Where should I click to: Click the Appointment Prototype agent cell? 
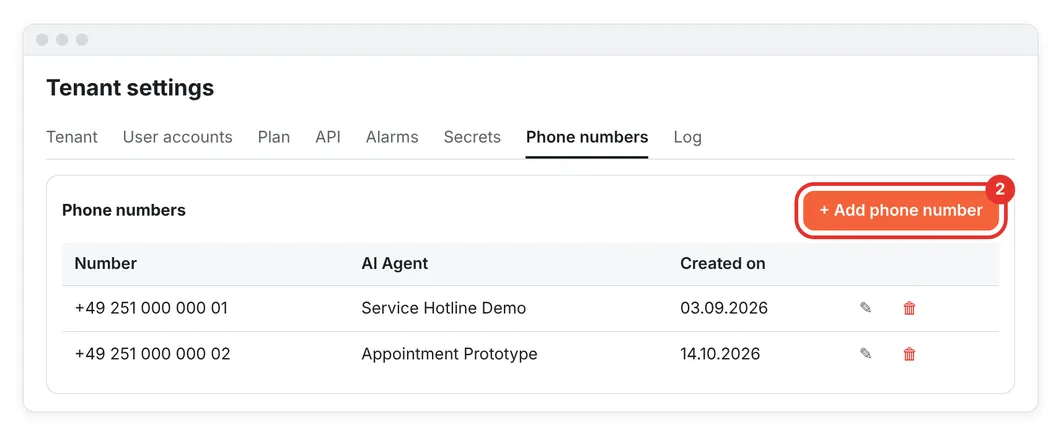449,354
